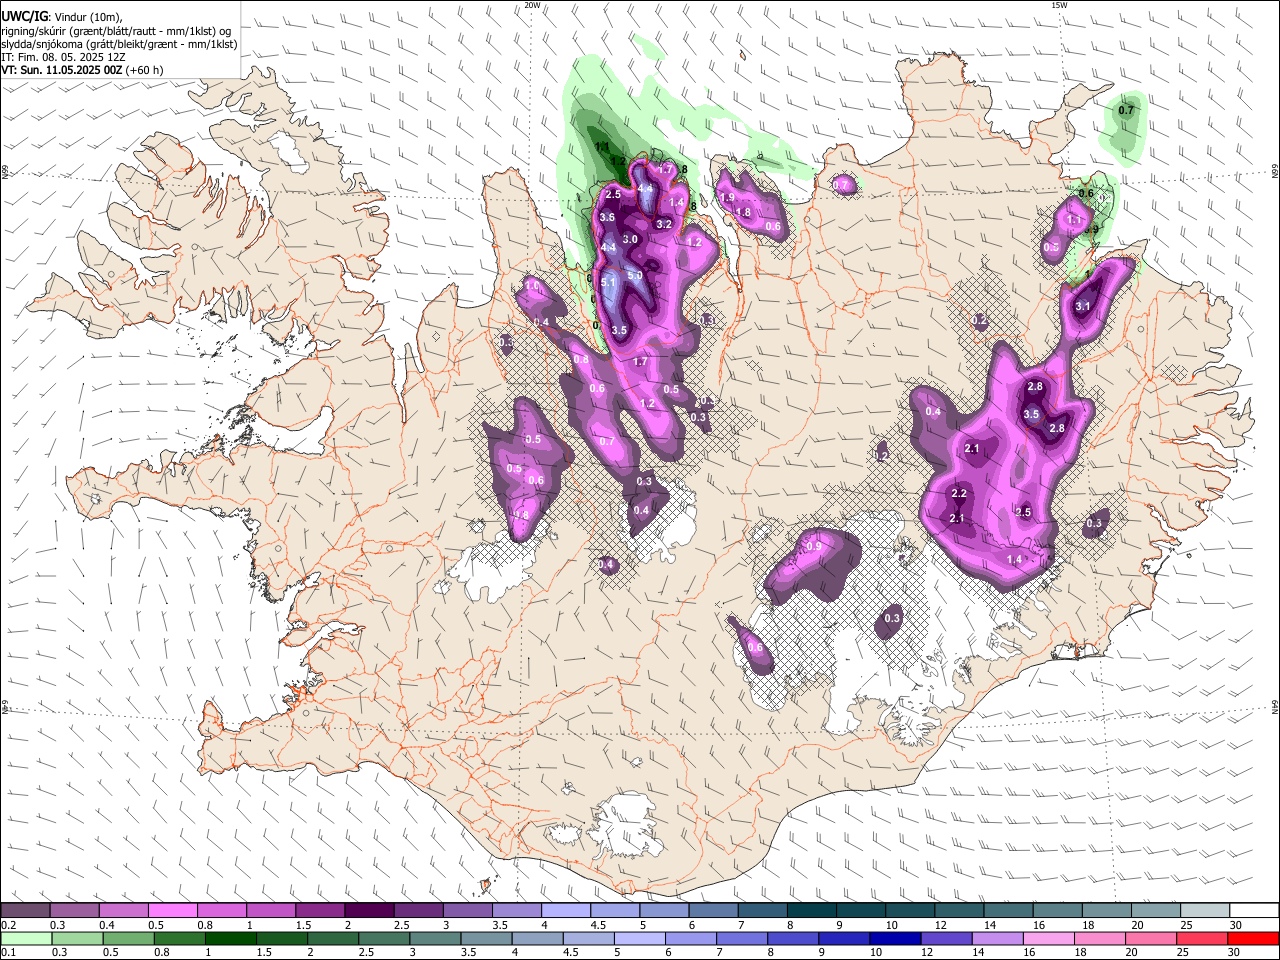Click the lavender swatch starting at 14 in lower legend

[998, 938]
